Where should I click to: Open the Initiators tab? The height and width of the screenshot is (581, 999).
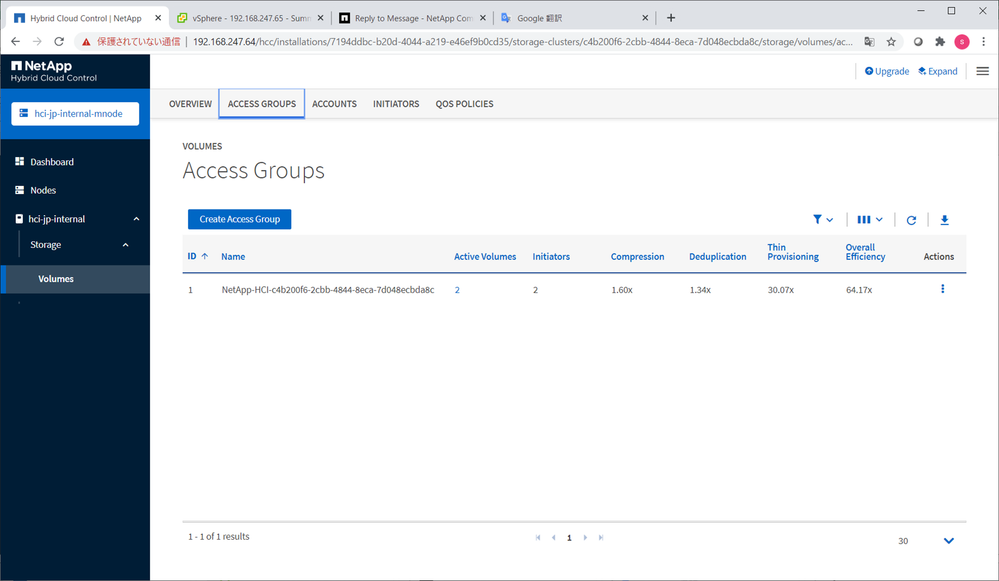(x=396, y=104)
